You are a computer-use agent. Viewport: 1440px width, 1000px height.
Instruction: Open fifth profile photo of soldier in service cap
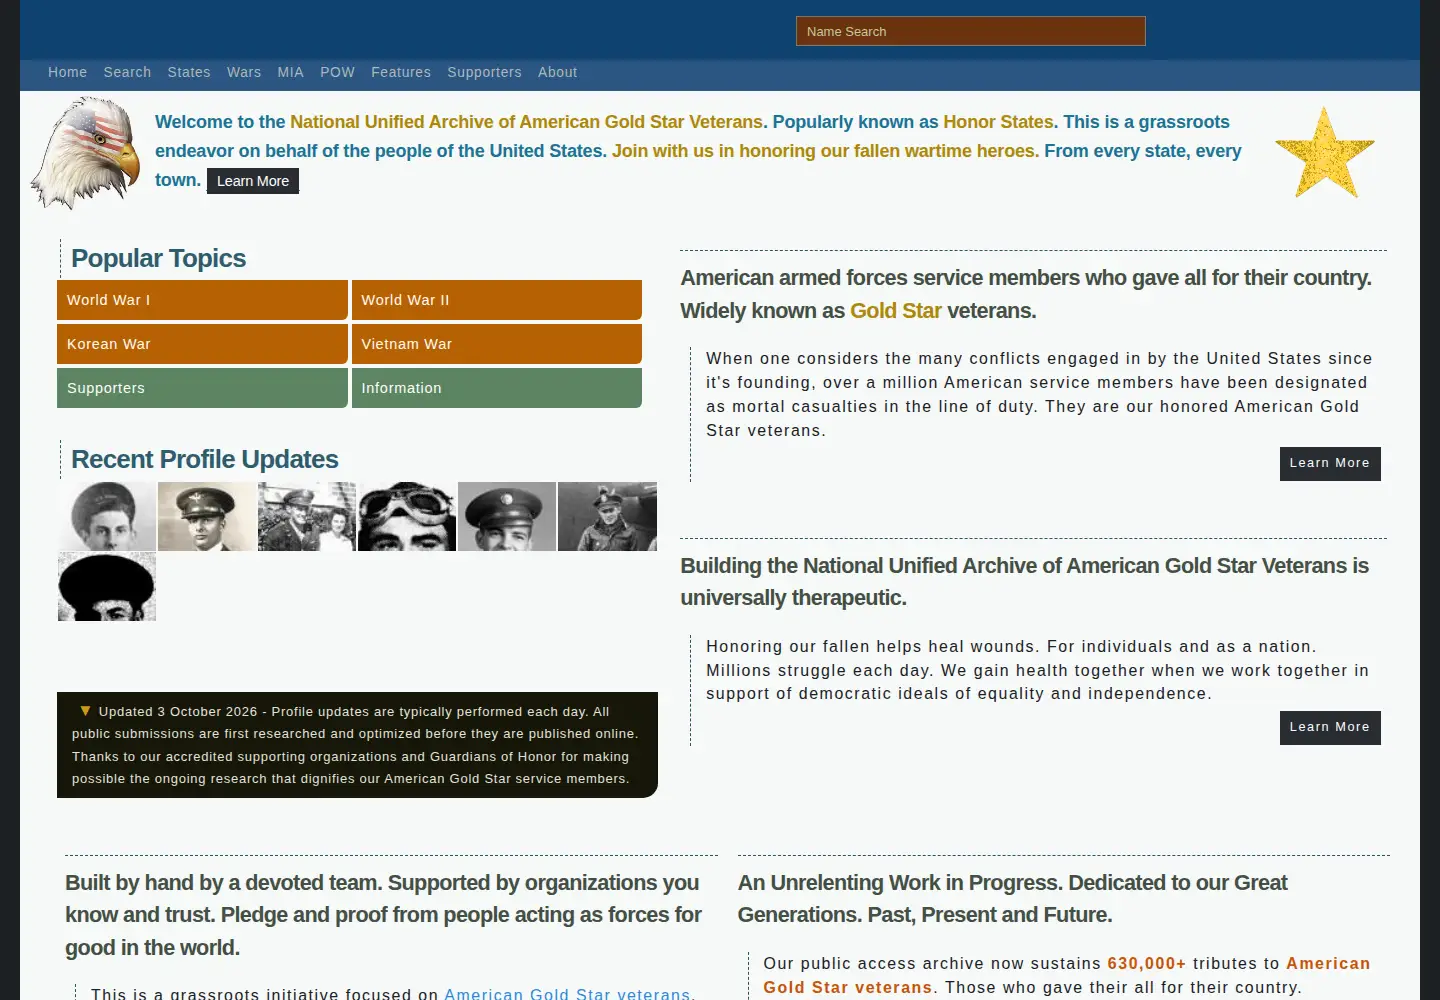[x=507, y=516]
